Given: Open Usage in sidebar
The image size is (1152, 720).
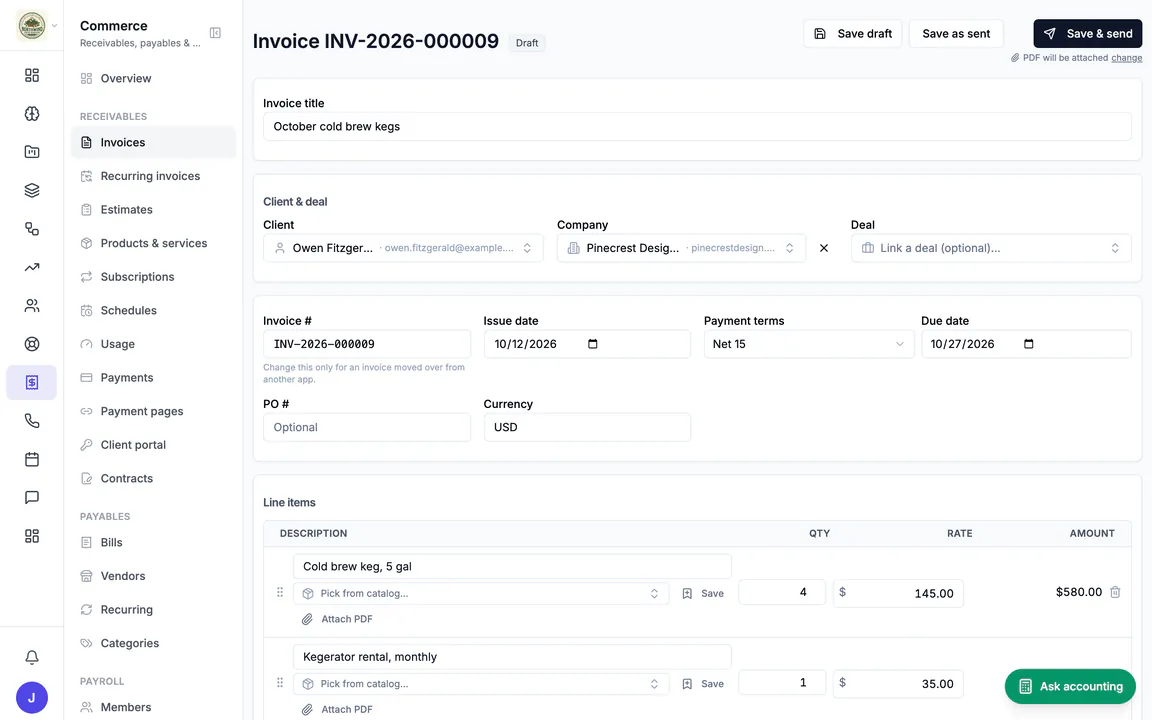Looking at the screenshot, I should [153, 344].
